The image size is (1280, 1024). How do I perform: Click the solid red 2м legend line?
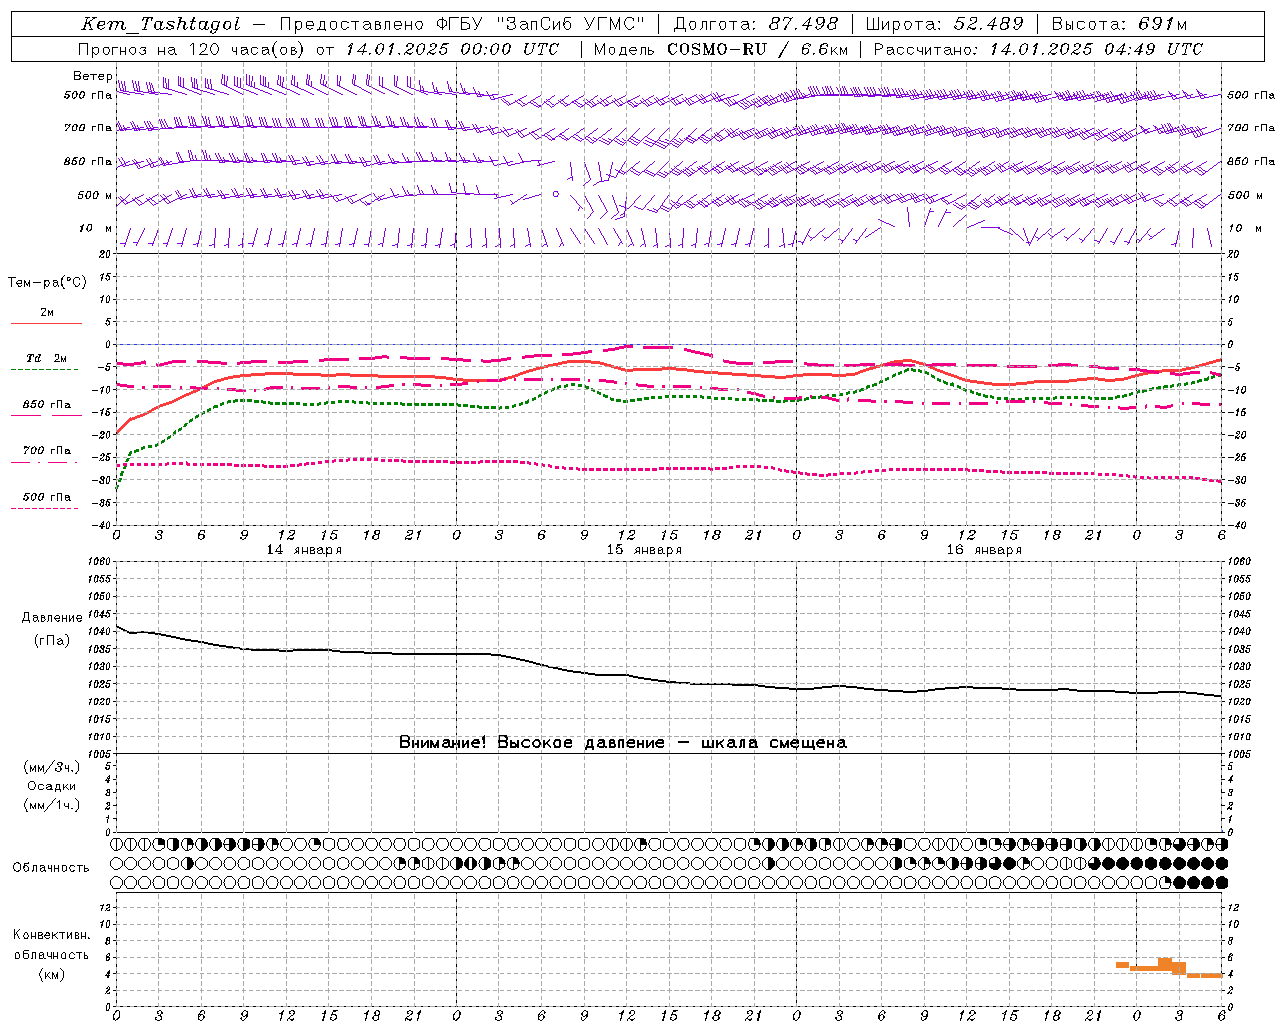46,323
